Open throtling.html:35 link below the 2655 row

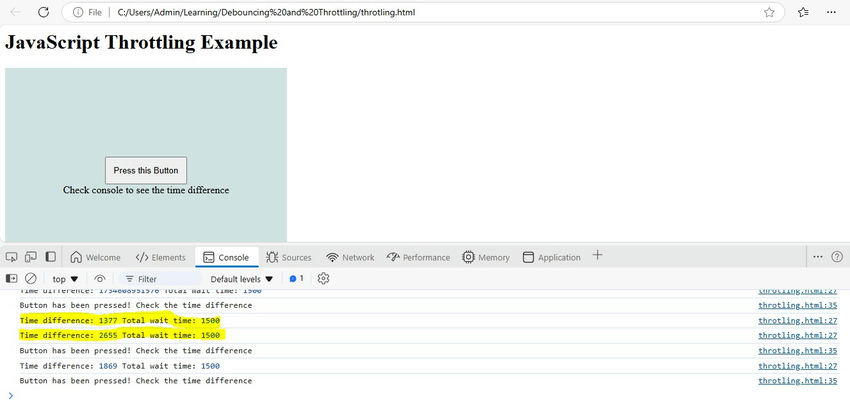pyautogui.click(x=797, y=351)
